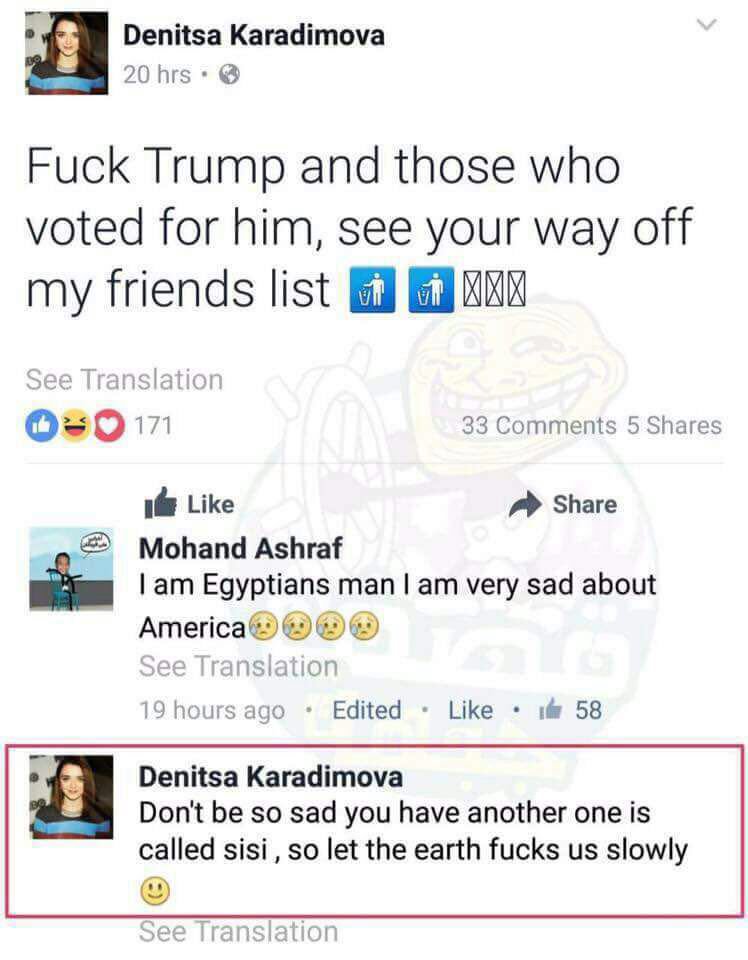Click the red heart Love reaction icon
This screenshot has height=960, width=748.
click(x=108, y=425)
